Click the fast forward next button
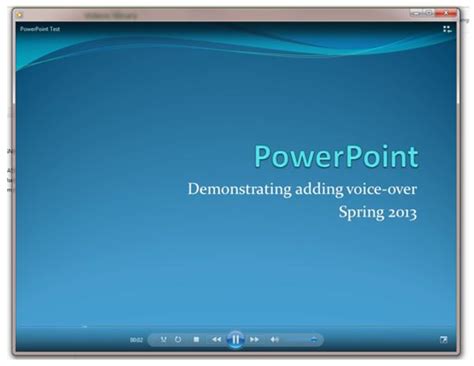The width and height of the screenshot is (474, 366). pyautogui.click(x=254, y=339)
